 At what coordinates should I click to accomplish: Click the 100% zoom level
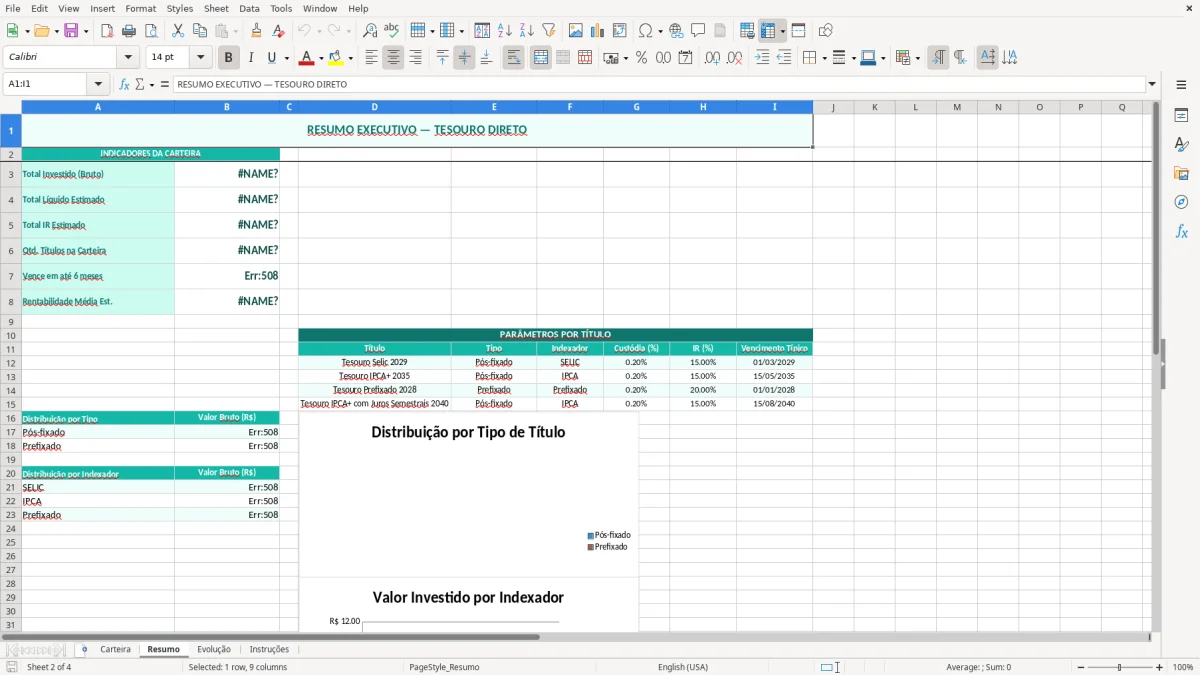click(1183, 667)
